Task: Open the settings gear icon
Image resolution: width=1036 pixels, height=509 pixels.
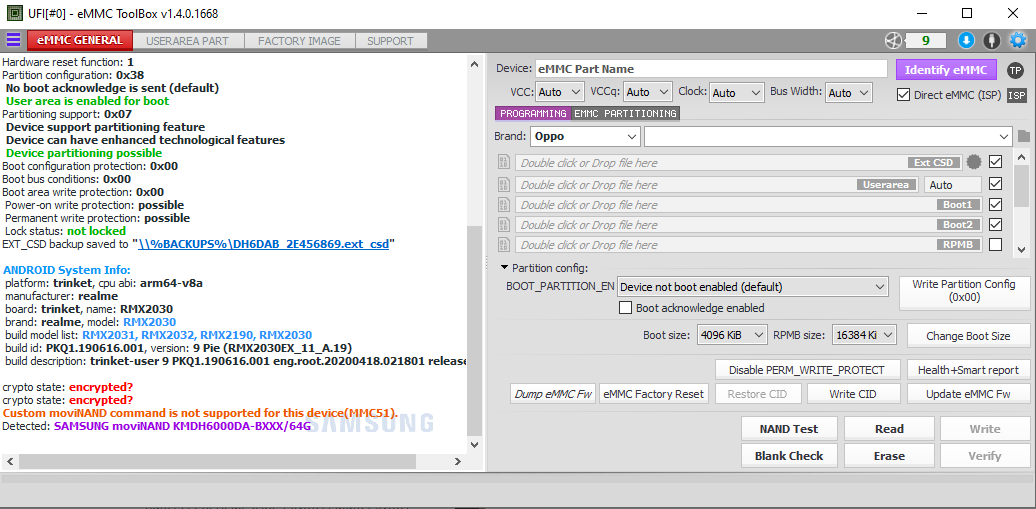Action: (x=1018, y=40)
